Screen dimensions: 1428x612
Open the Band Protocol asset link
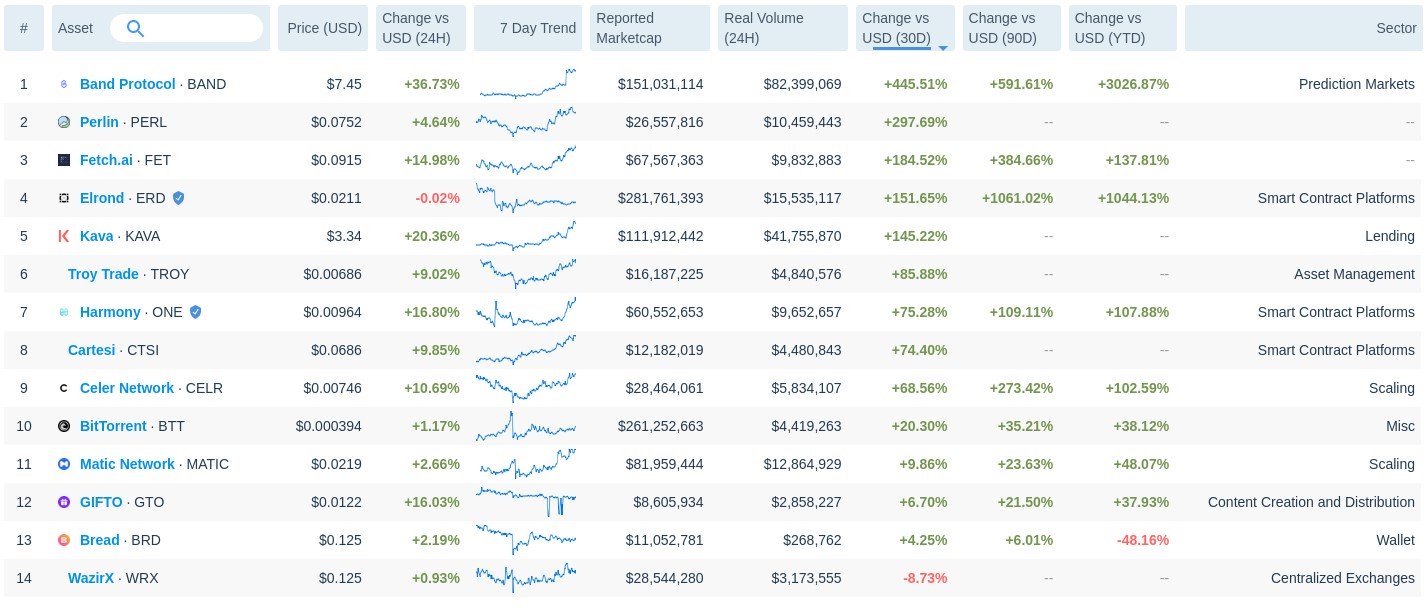coord(127,84)
